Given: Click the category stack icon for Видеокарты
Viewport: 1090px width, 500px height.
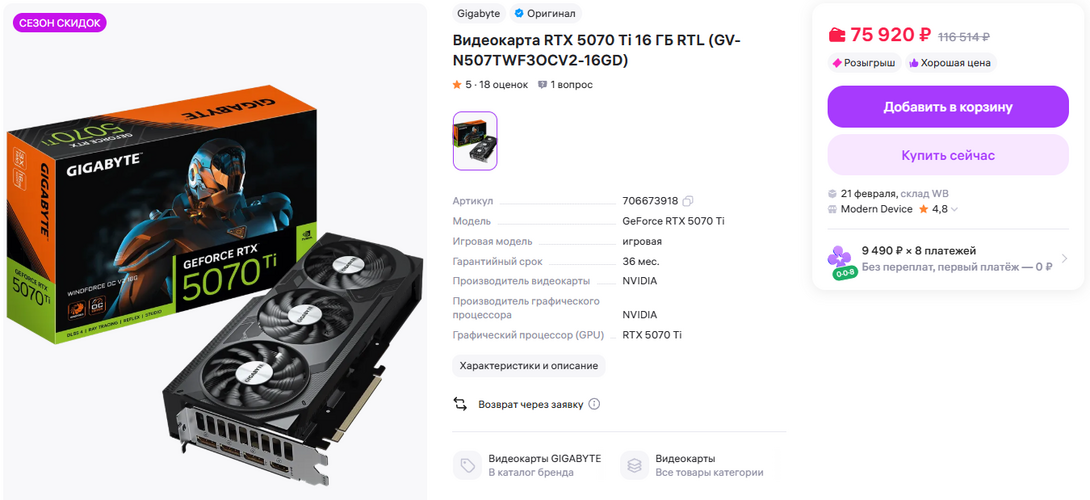Looking at the screenshot, I should pyautogui.click(x=634, y=465).
